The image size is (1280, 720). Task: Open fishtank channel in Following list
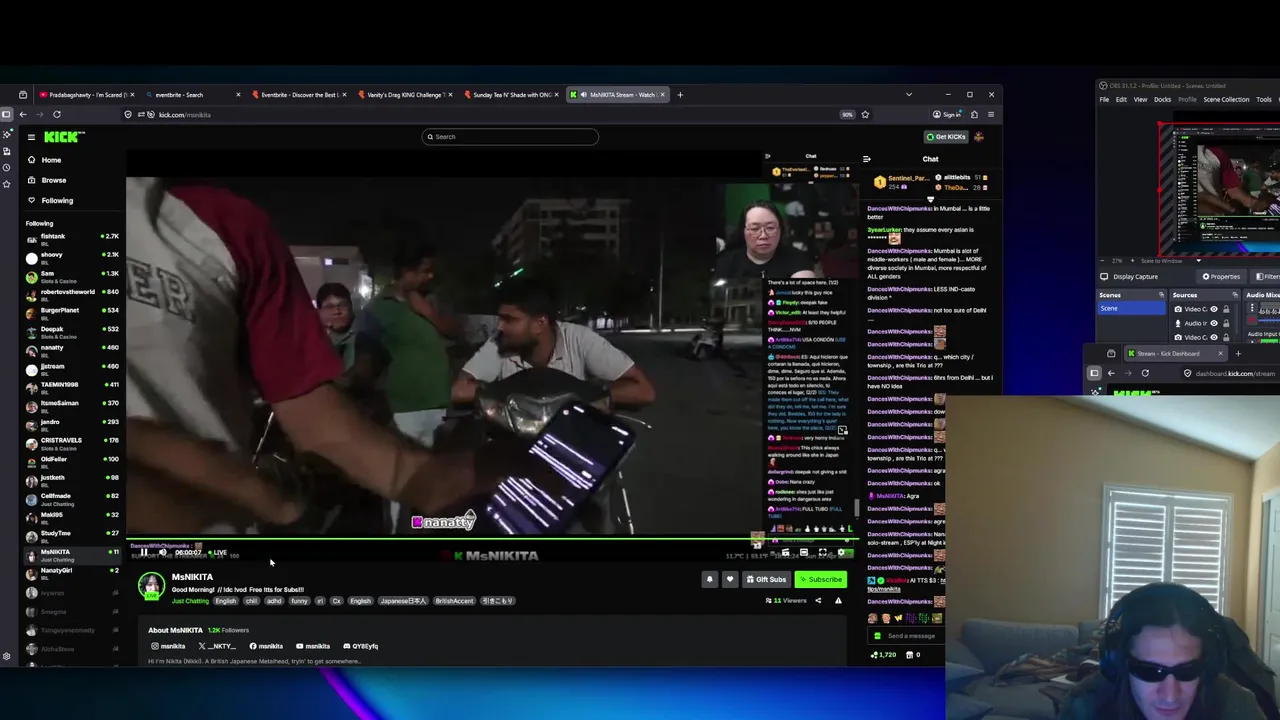72,238
